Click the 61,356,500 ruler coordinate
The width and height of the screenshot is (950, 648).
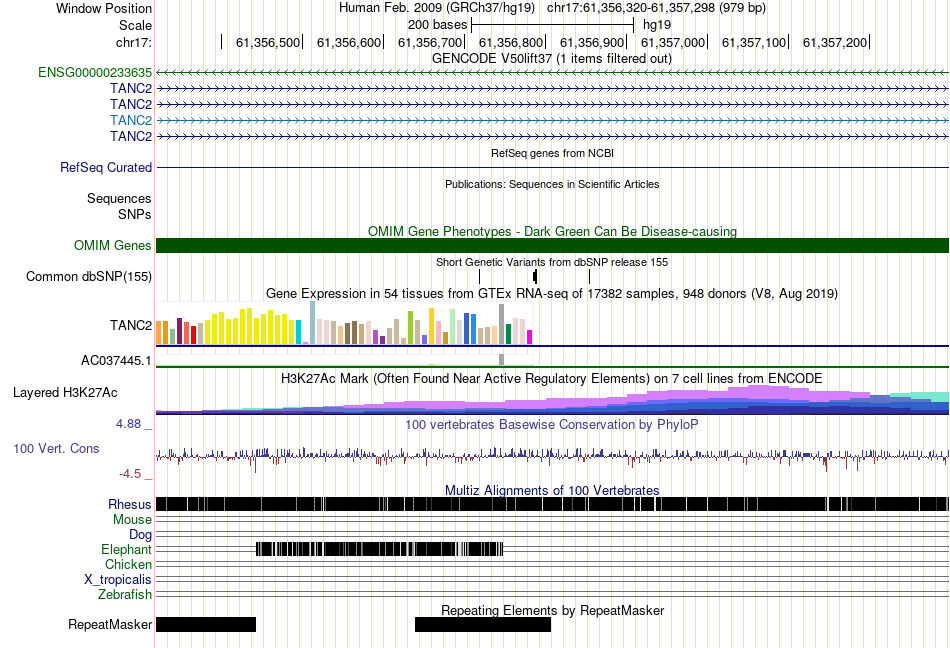click(268, 42)
